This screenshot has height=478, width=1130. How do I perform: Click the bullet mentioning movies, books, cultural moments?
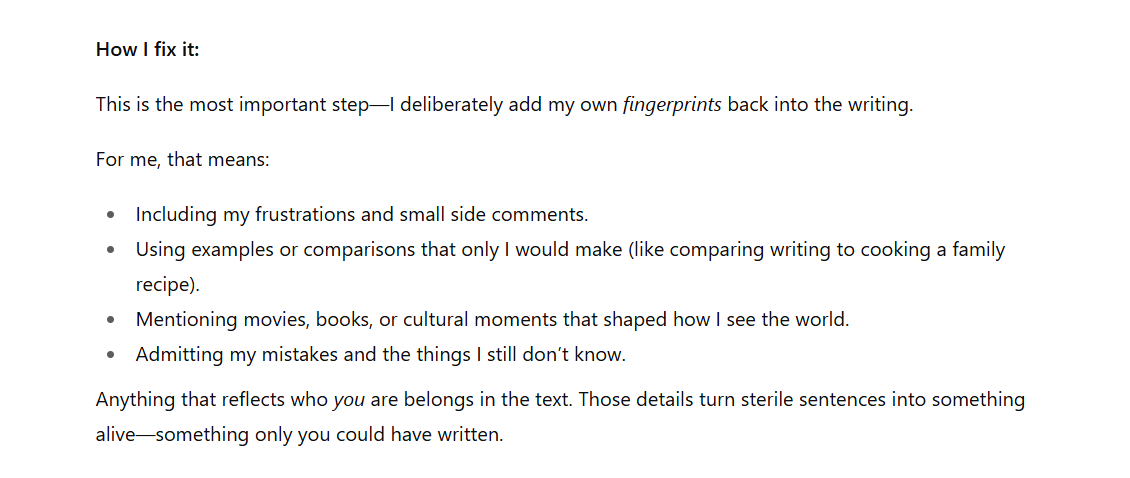[492, 320]
